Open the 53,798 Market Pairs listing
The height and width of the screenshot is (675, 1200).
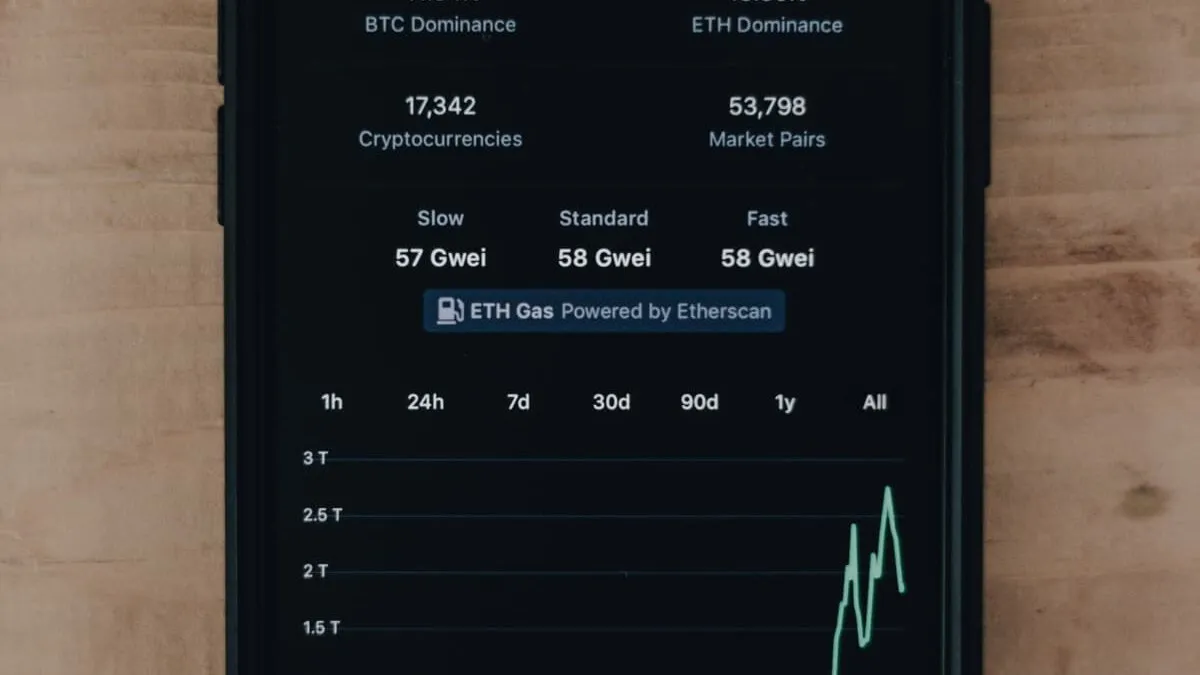pos(766,120)
